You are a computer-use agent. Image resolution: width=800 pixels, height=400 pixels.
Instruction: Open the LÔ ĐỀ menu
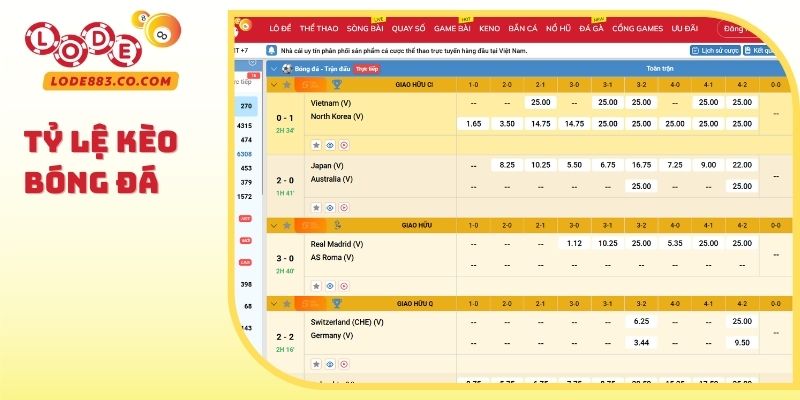[280, 29]
